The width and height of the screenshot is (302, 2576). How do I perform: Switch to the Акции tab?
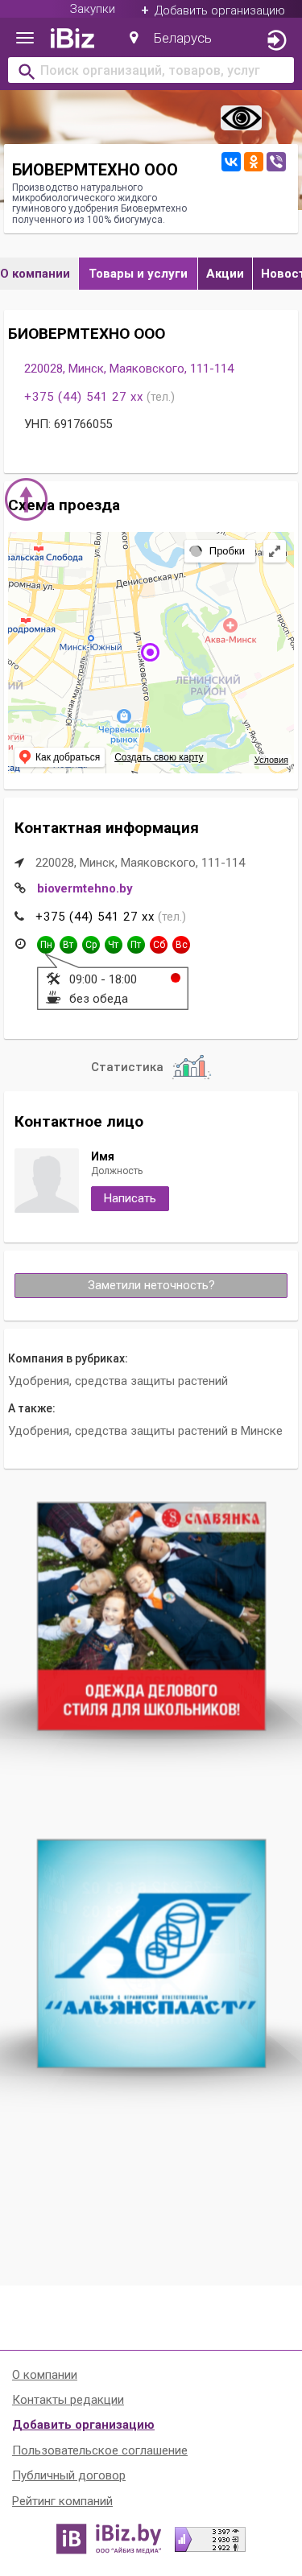pyautogui.click(x=225, y=273)
